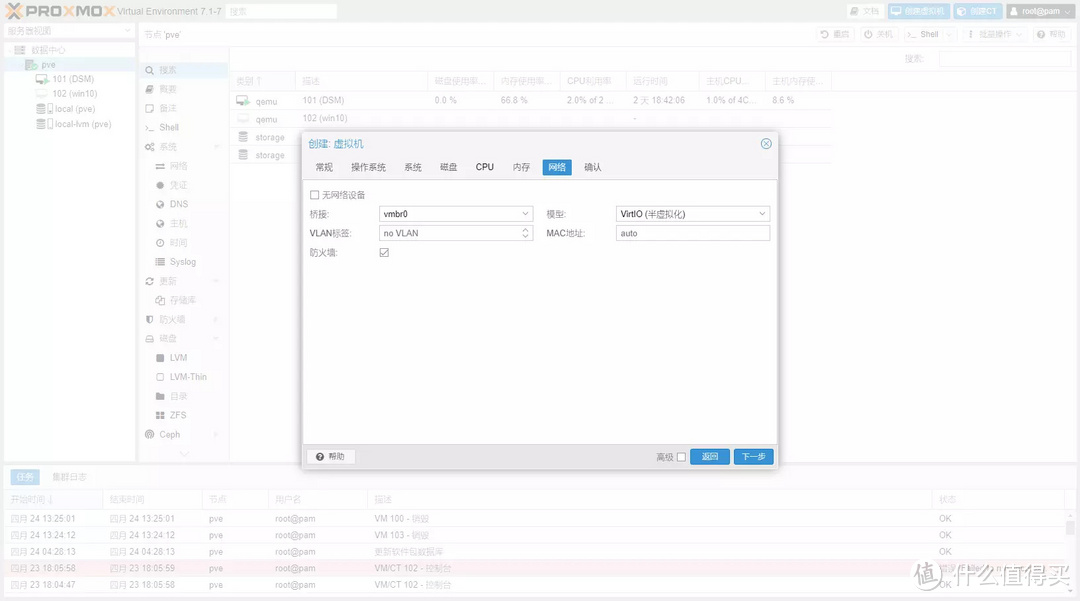Open 概要 summary icon in node menu

[x=149, y=89]
